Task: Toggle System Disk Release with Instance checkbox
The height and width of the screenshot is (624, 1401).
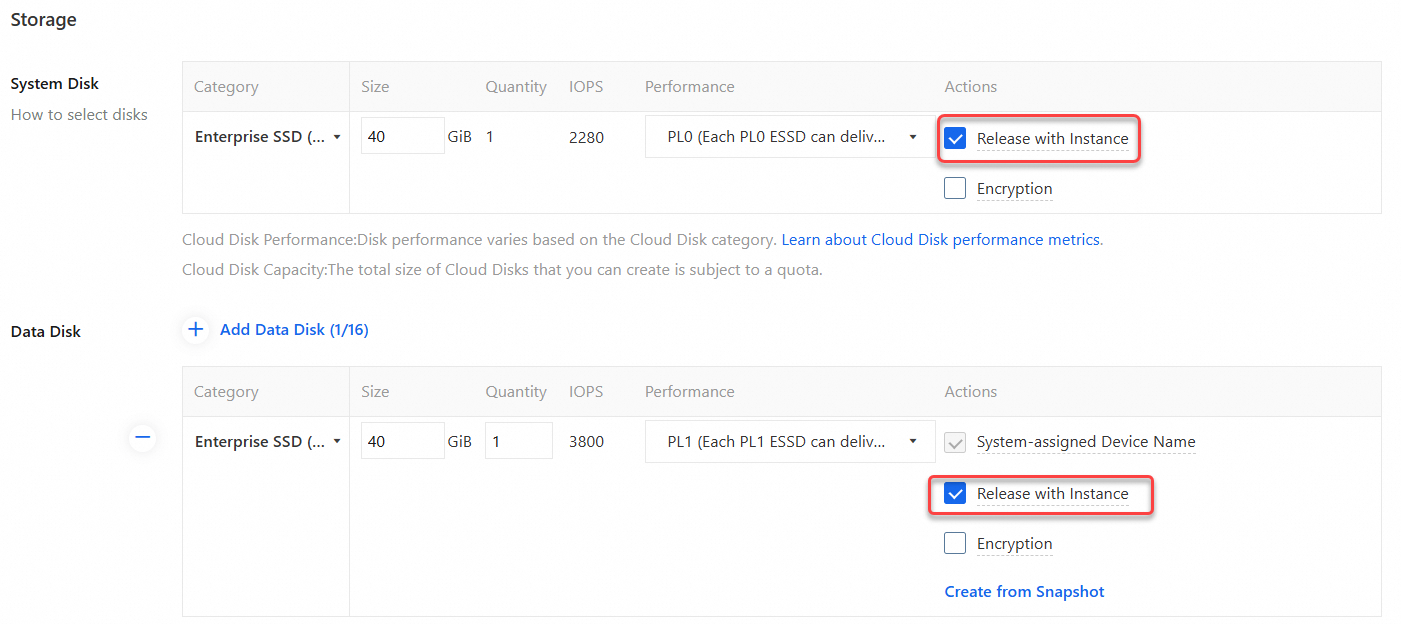Action: pos(955,139)
